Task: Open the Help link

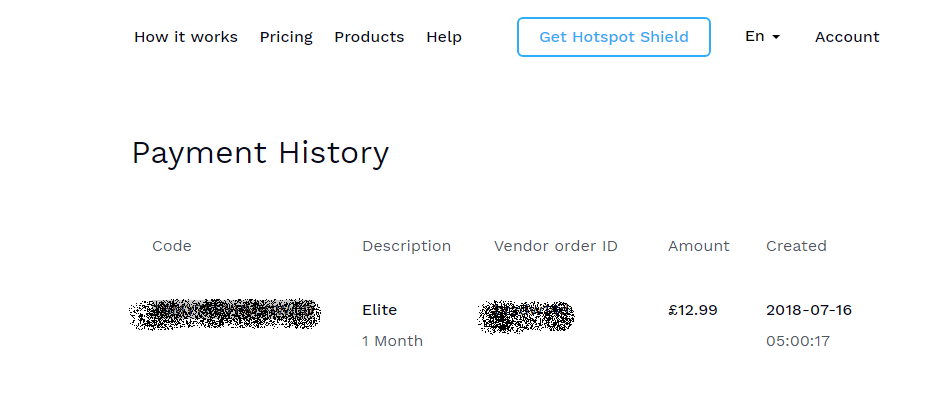Action: 444,37
